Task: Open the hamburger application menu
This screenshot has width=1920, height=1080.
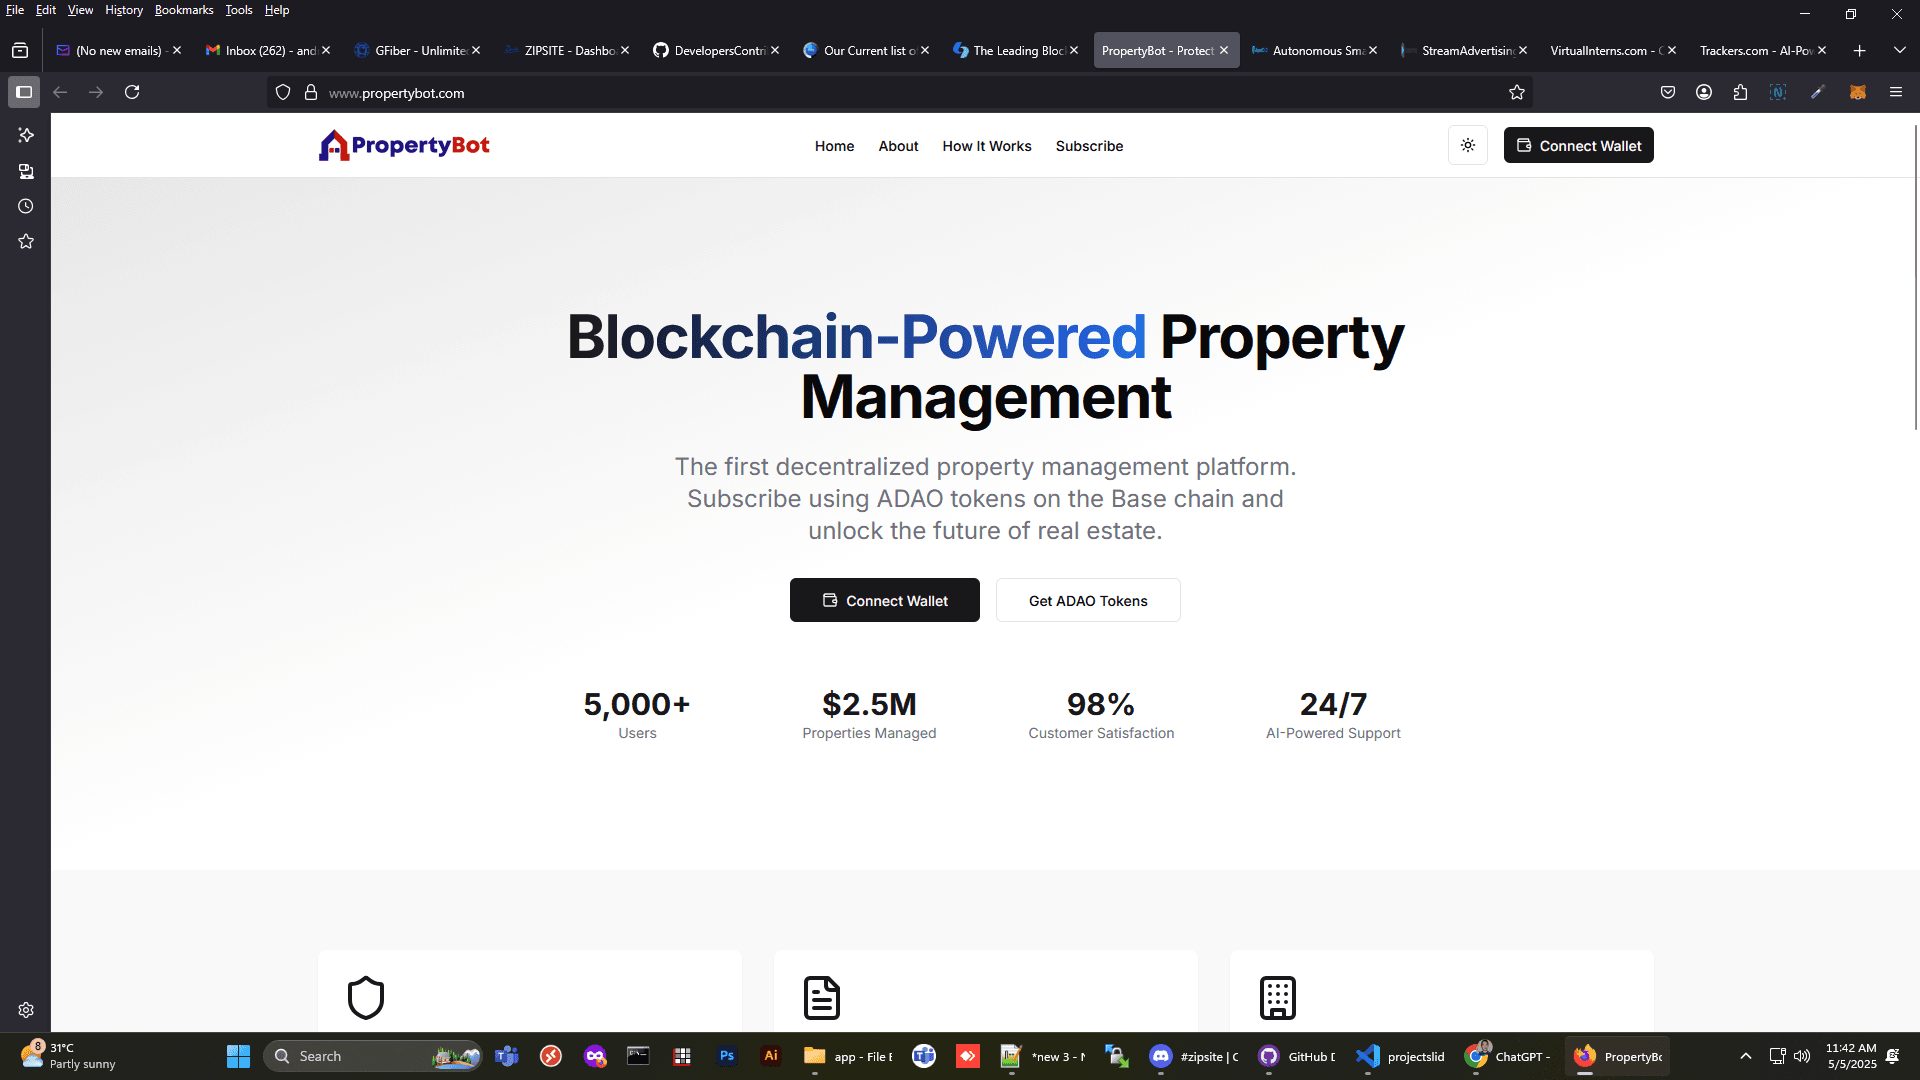Action: point(1897,92)
